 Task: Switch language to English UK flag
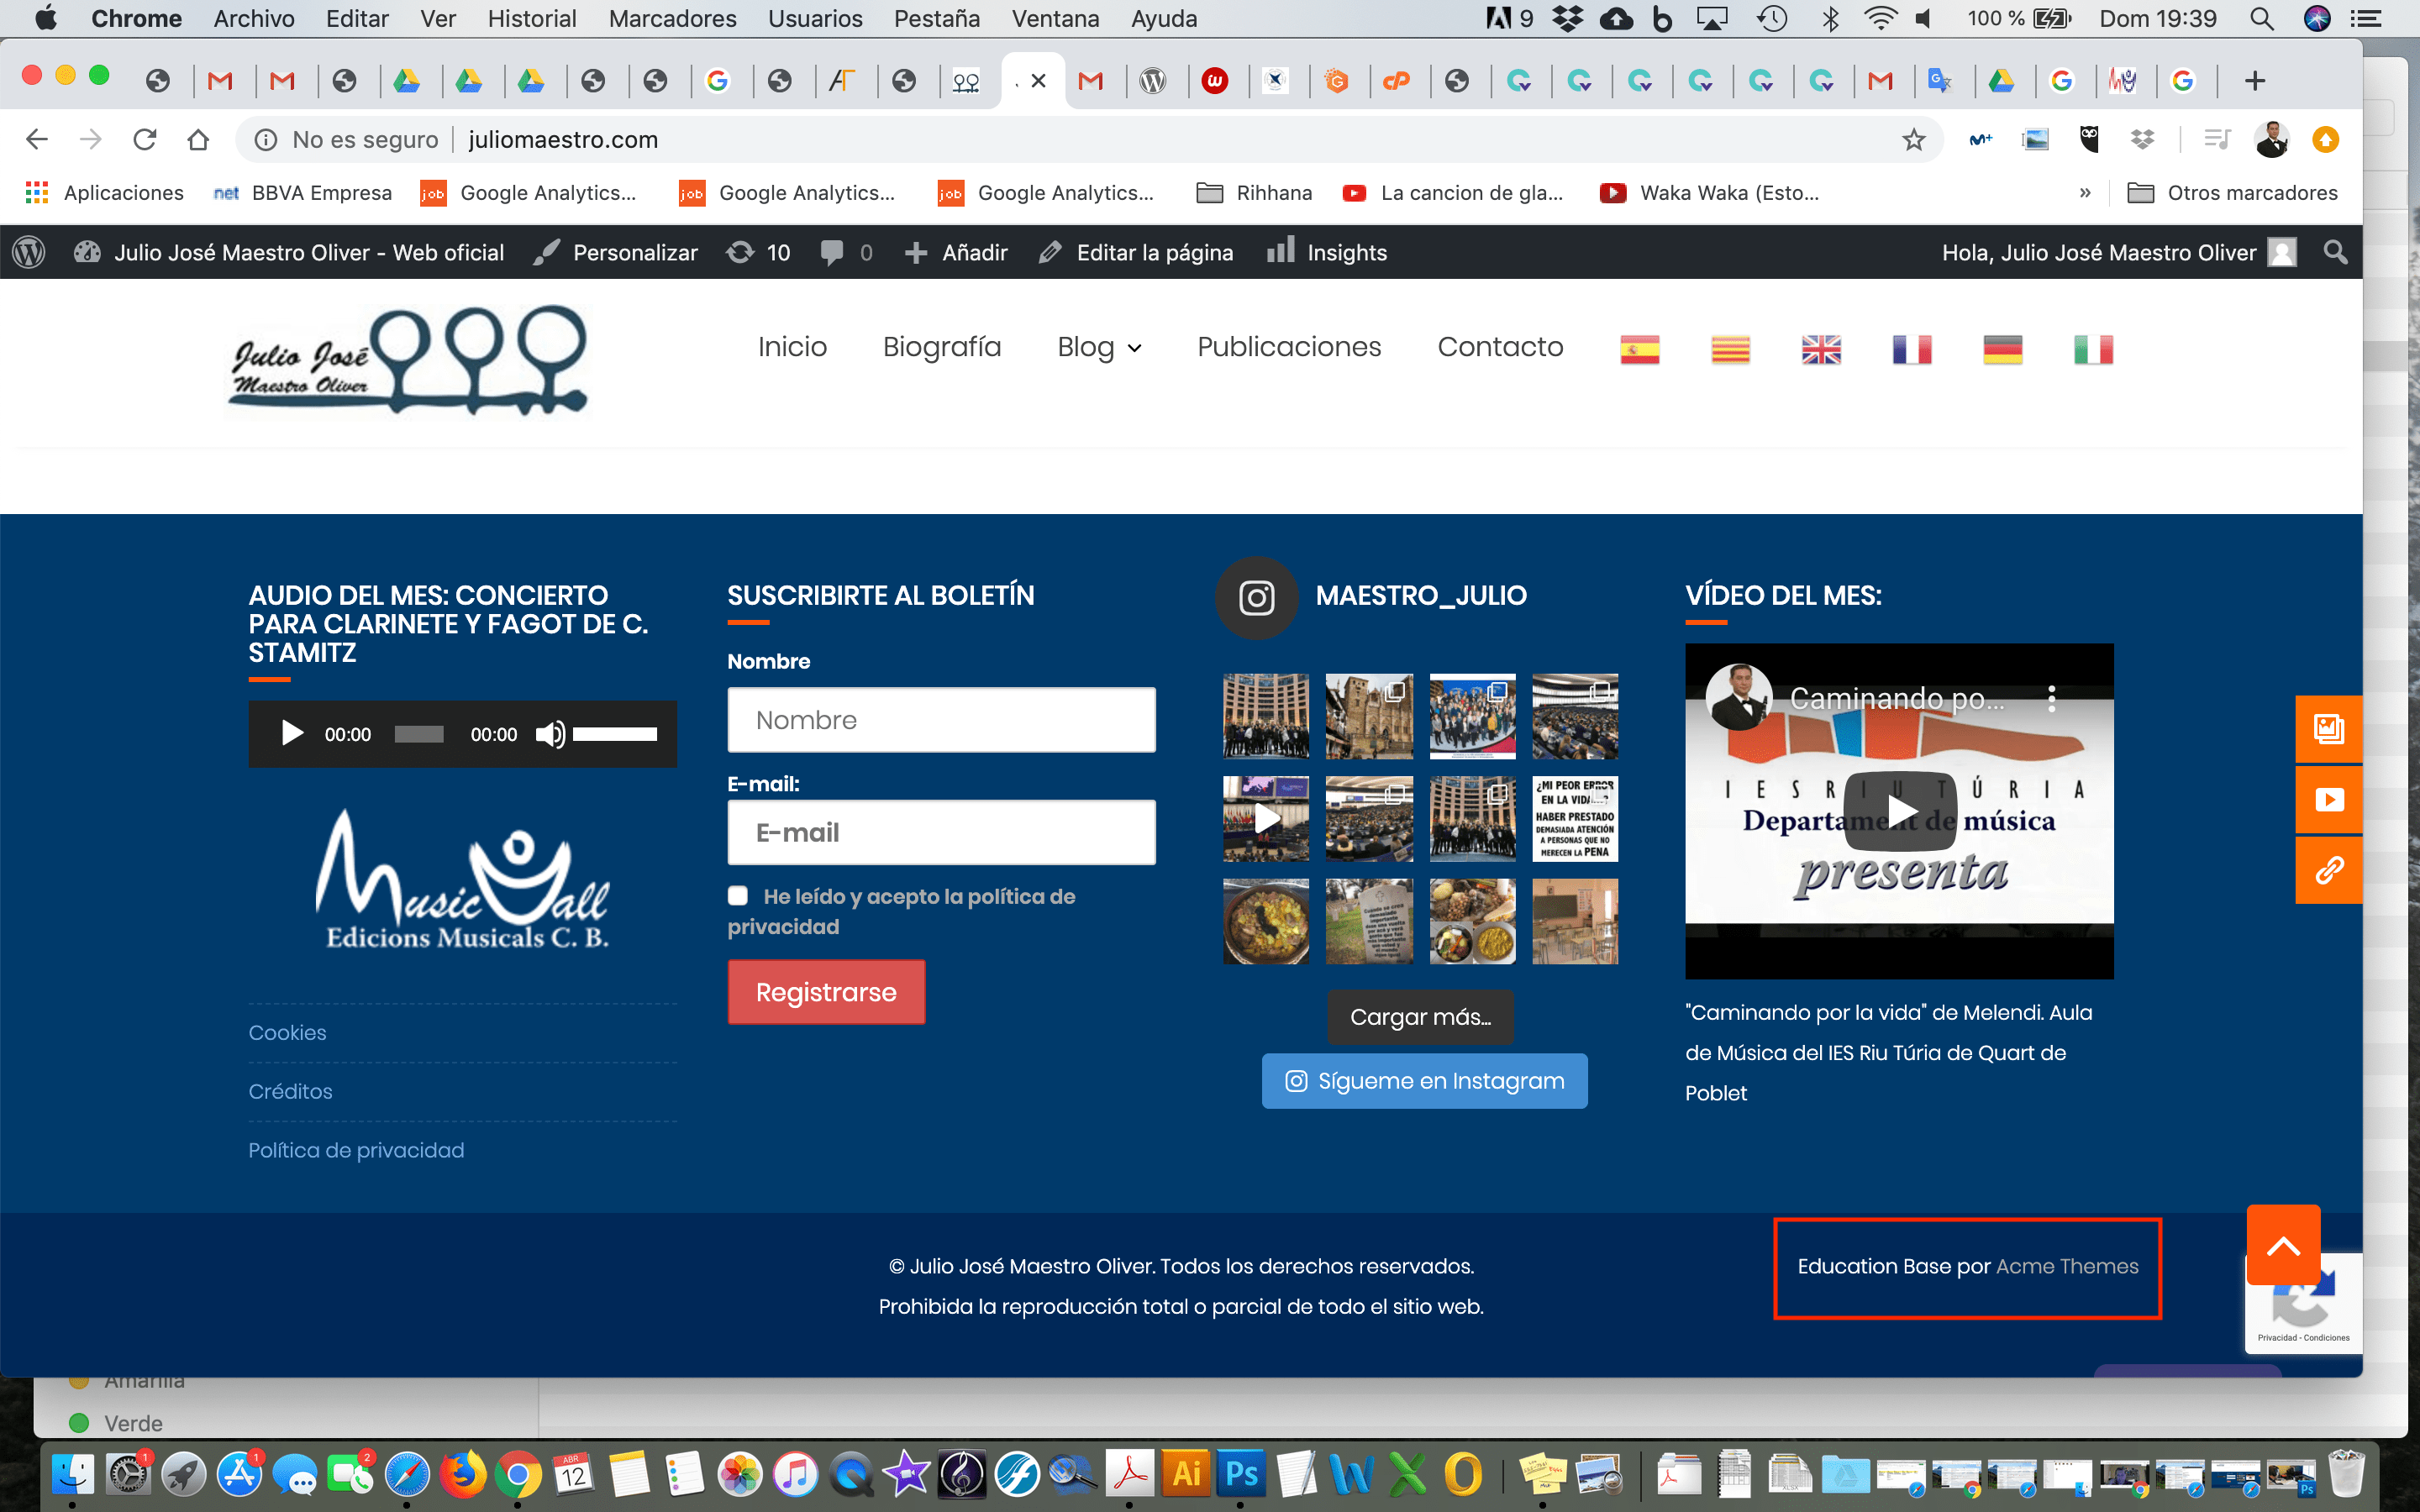click(1821, 349)
